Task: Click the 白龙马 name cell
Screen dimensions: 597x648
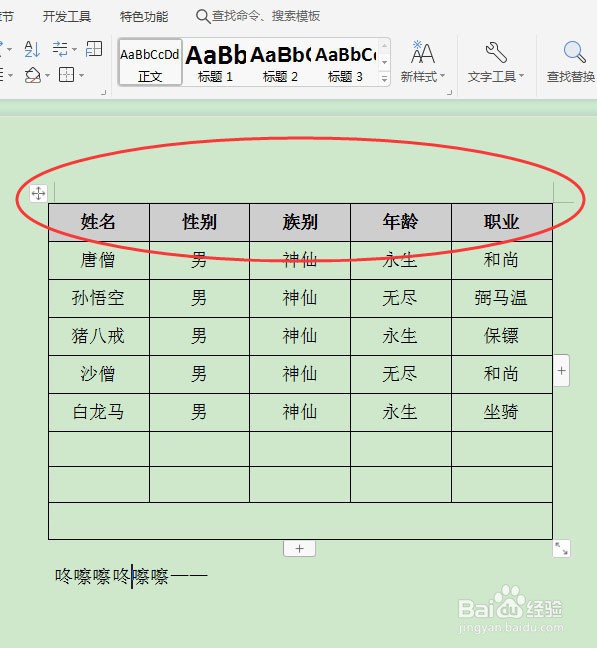Action: 99,412
